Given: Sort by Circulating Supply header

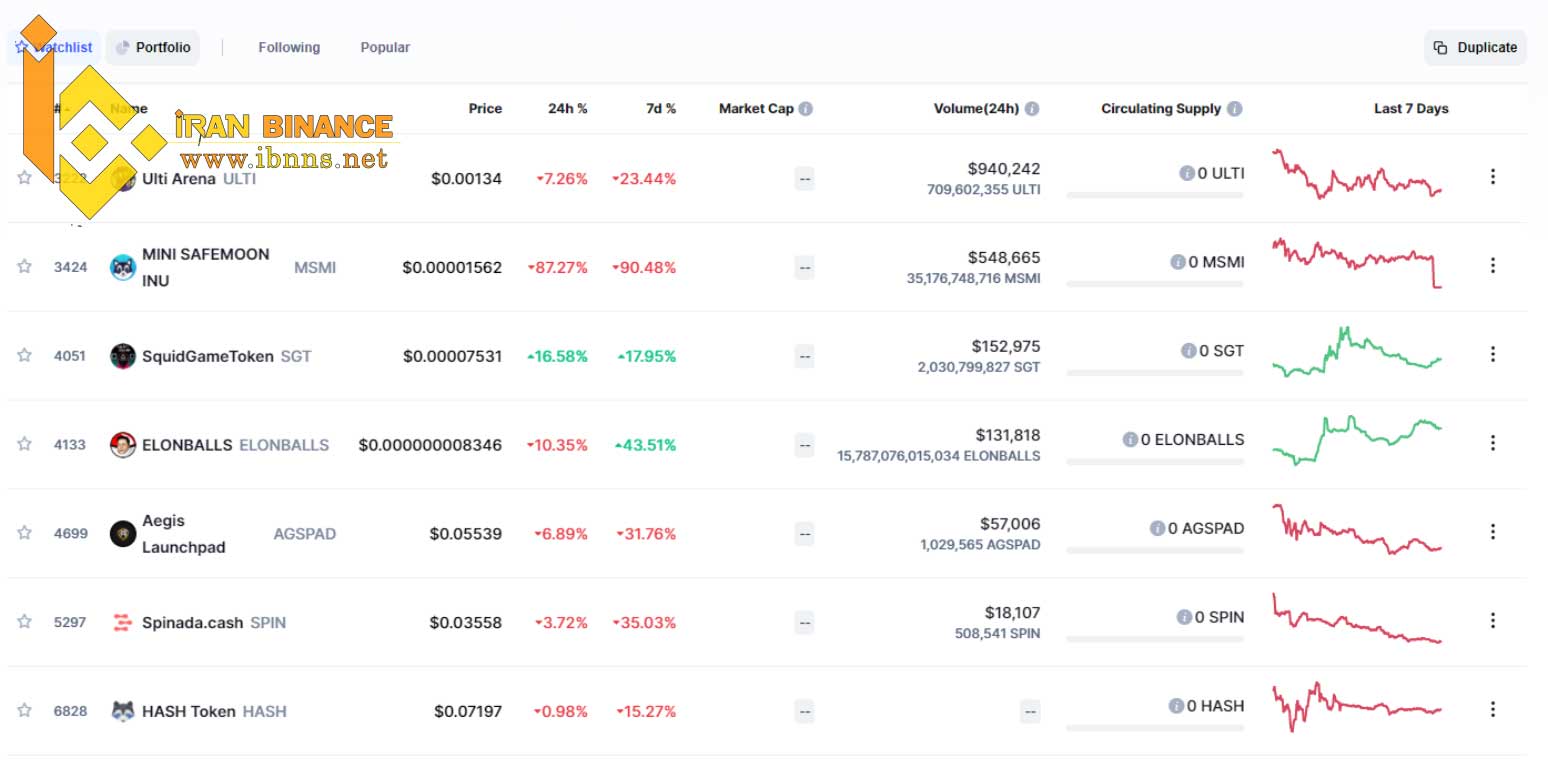Looking at the screenshot, I should [1161, 109].
